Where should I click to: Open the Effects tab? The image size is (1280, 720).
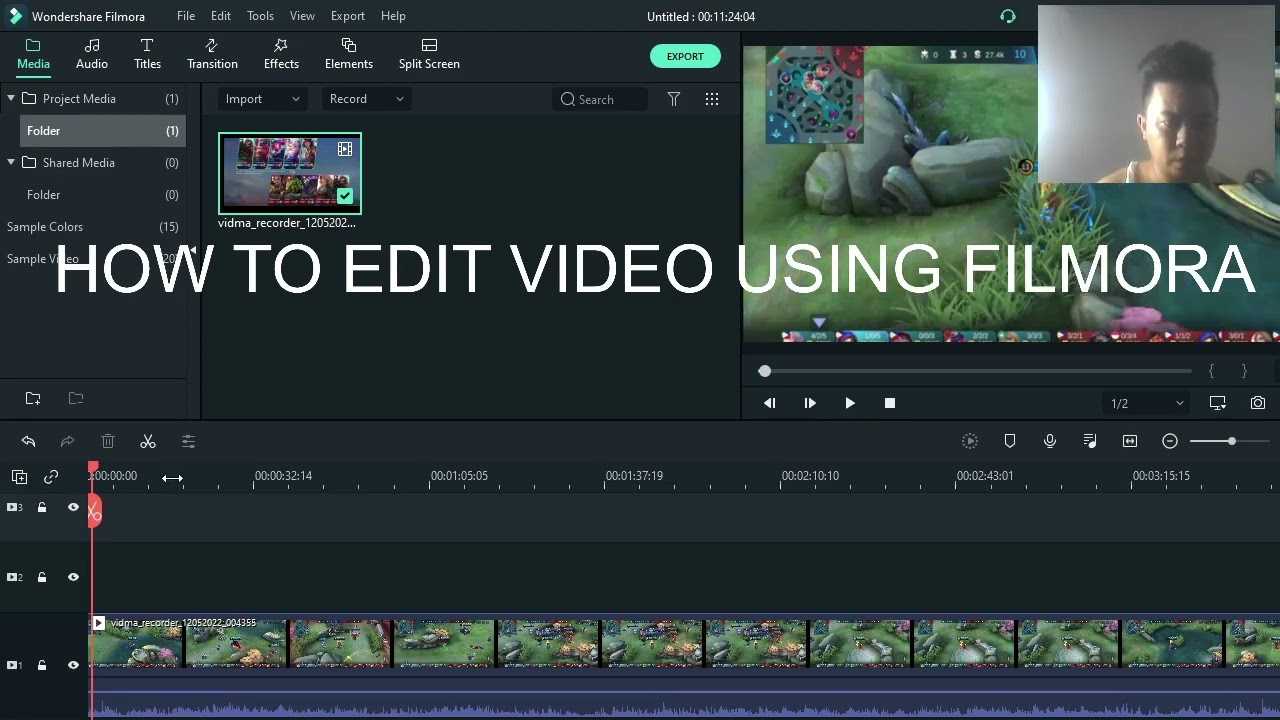(281, 54)
